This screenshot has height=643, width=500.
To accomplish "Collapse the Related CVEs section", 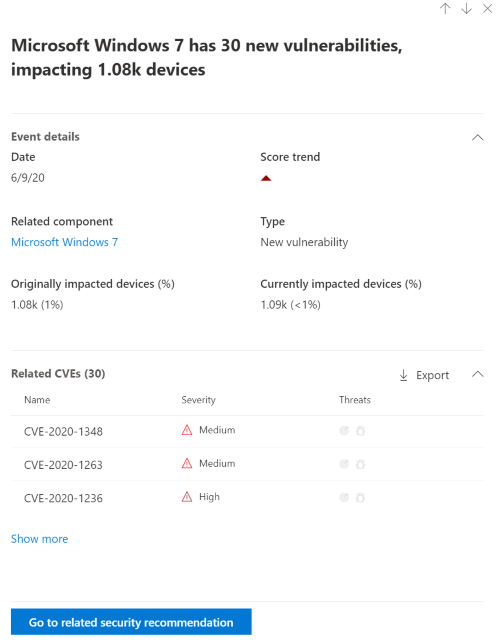I will (x=477, y=374).
